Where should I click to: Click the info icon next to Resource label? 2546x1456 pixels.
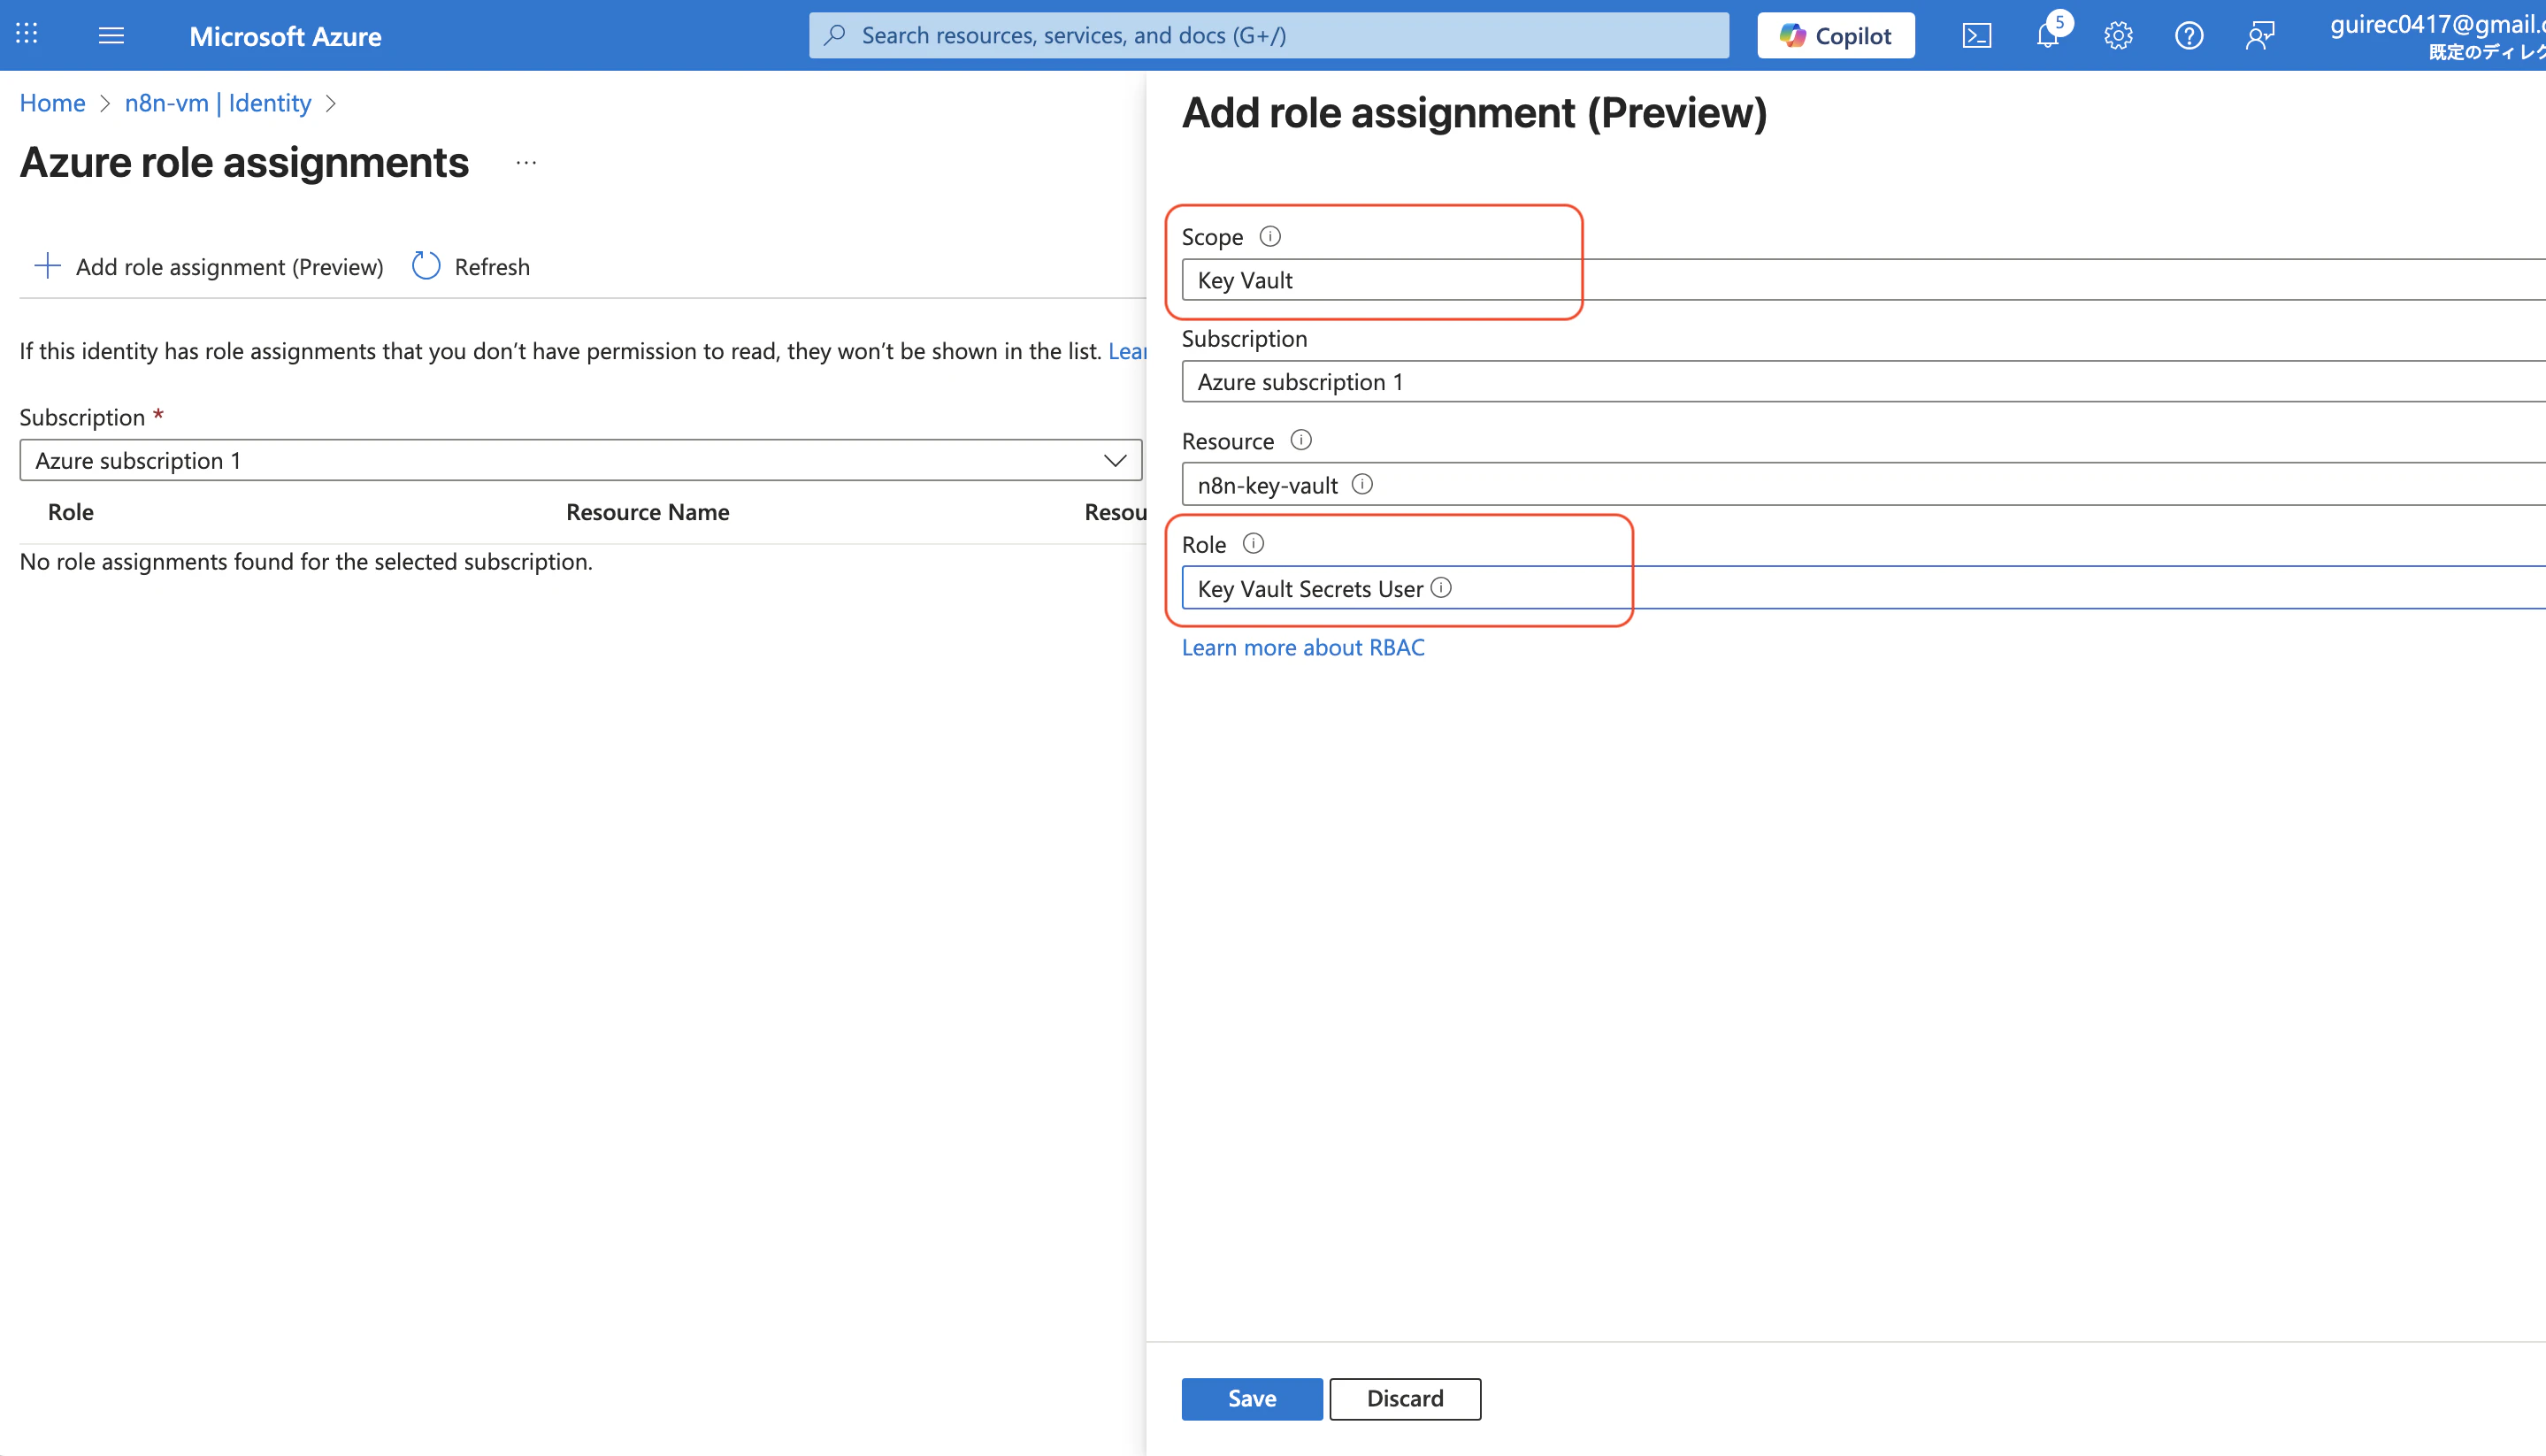click(x=1300, y=440)
